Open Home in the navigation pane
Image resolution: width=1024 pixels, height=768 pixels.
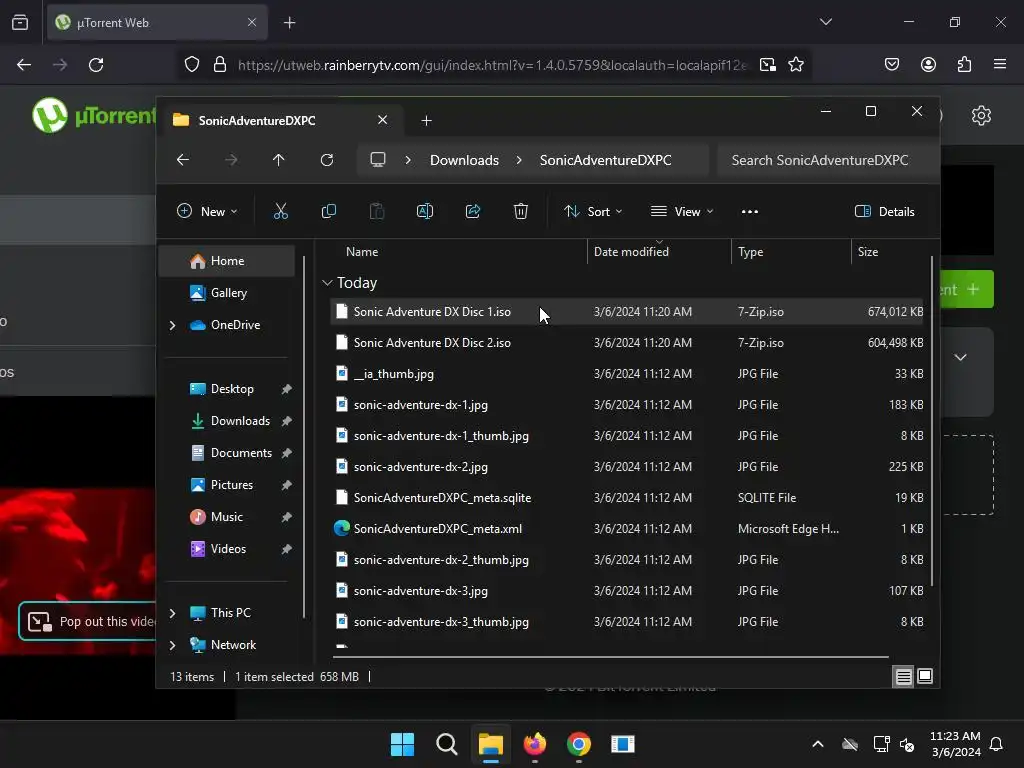click(227, 261)
